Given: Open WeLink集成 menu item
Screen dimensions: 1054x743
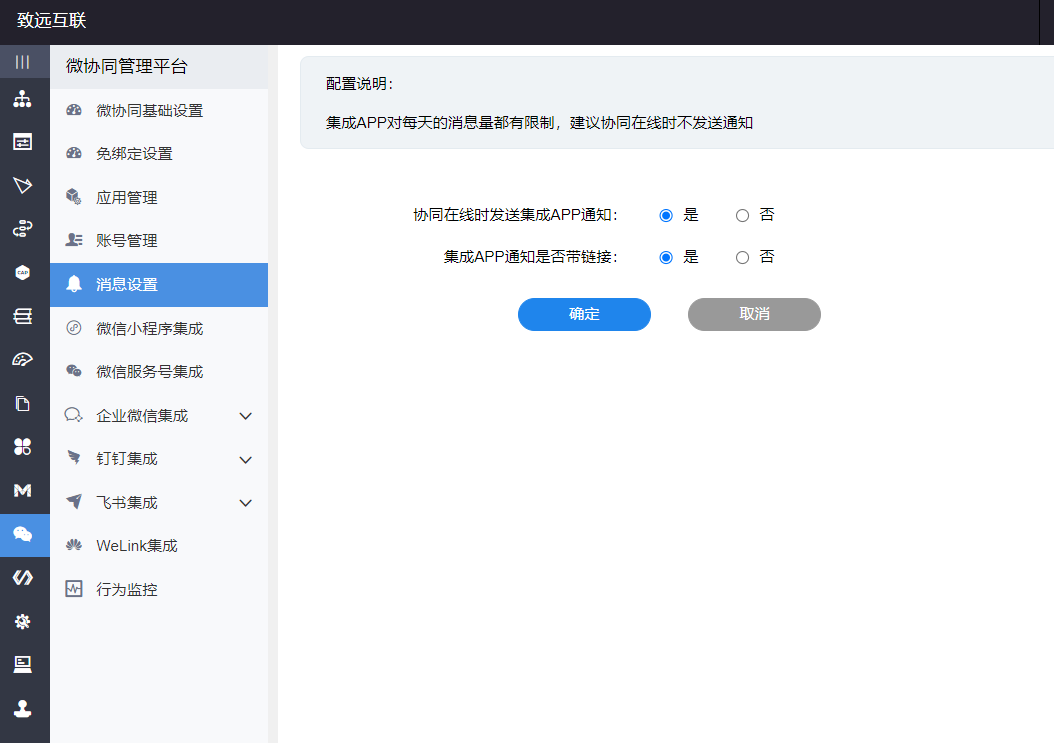Looking at the screenshot, I should click(x=159, y=546).
